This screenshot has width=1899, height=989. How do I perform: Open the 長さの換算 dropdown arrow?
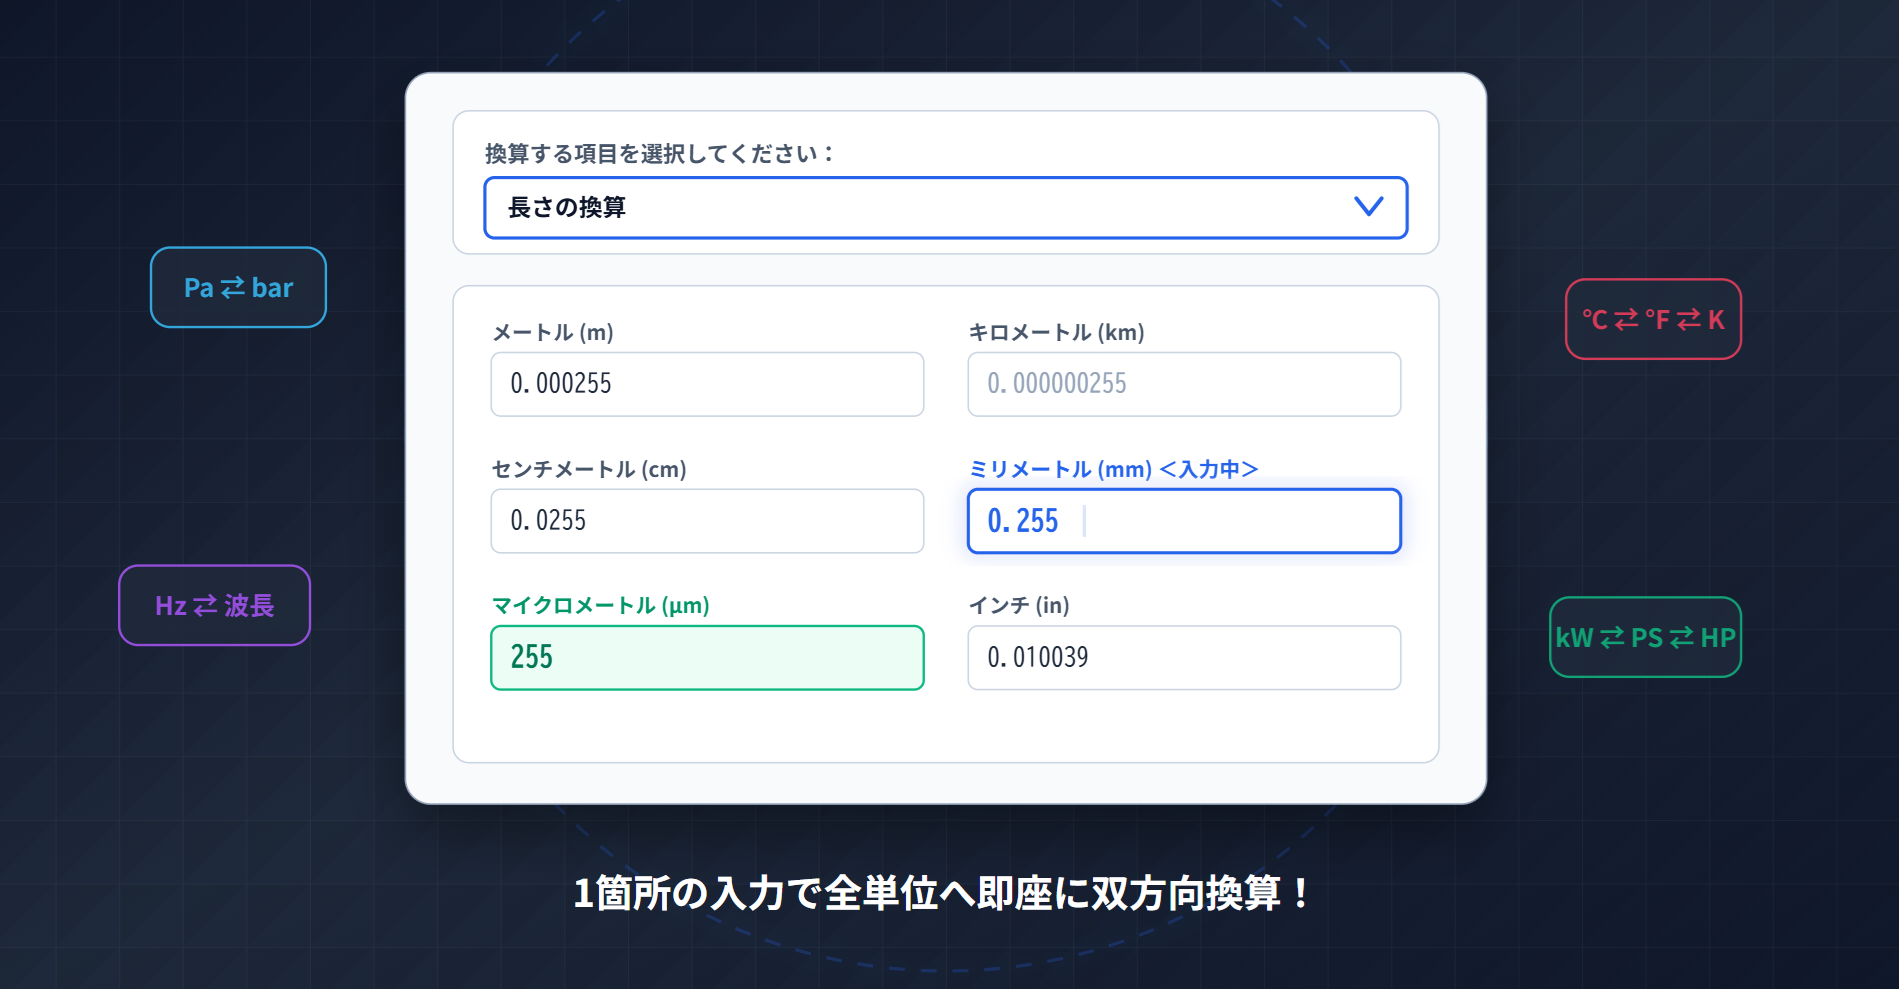(1368, 207)
